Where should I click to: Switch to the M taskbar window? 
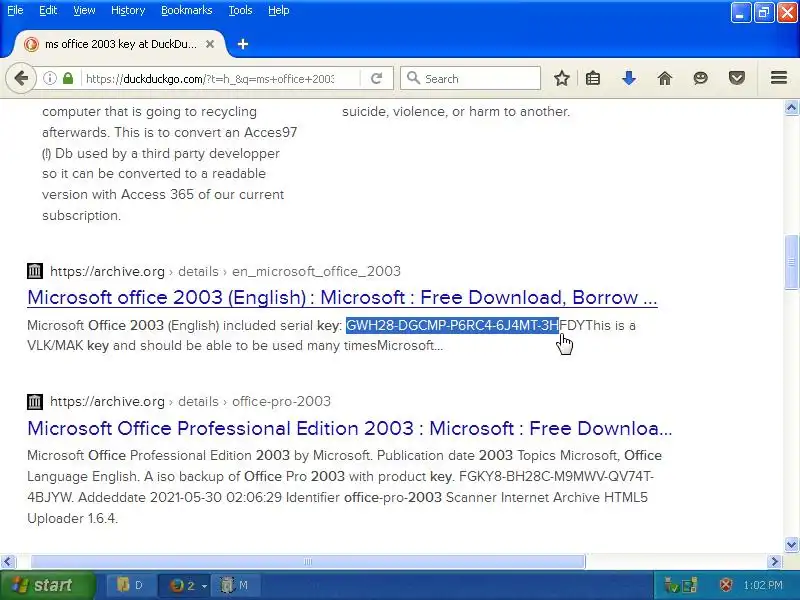coord(238,585)
